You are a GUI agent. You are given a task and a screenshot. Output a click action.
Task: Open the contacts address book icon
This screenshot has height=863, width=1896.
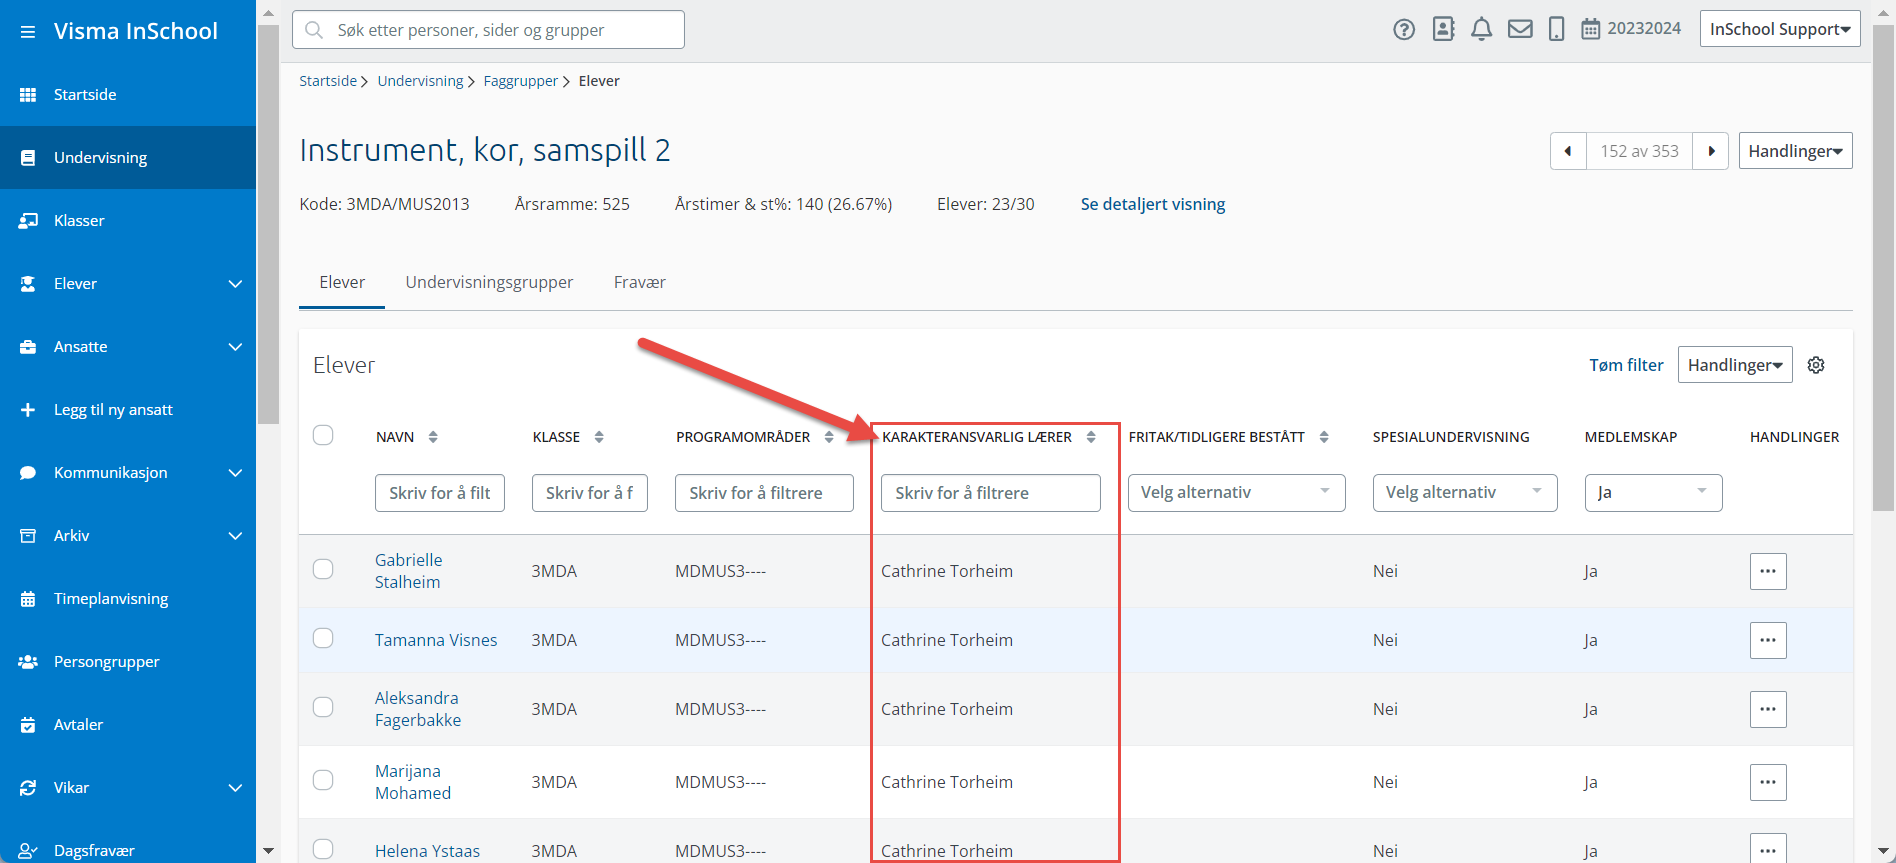pyautogui.click(x=1443, y=29)
